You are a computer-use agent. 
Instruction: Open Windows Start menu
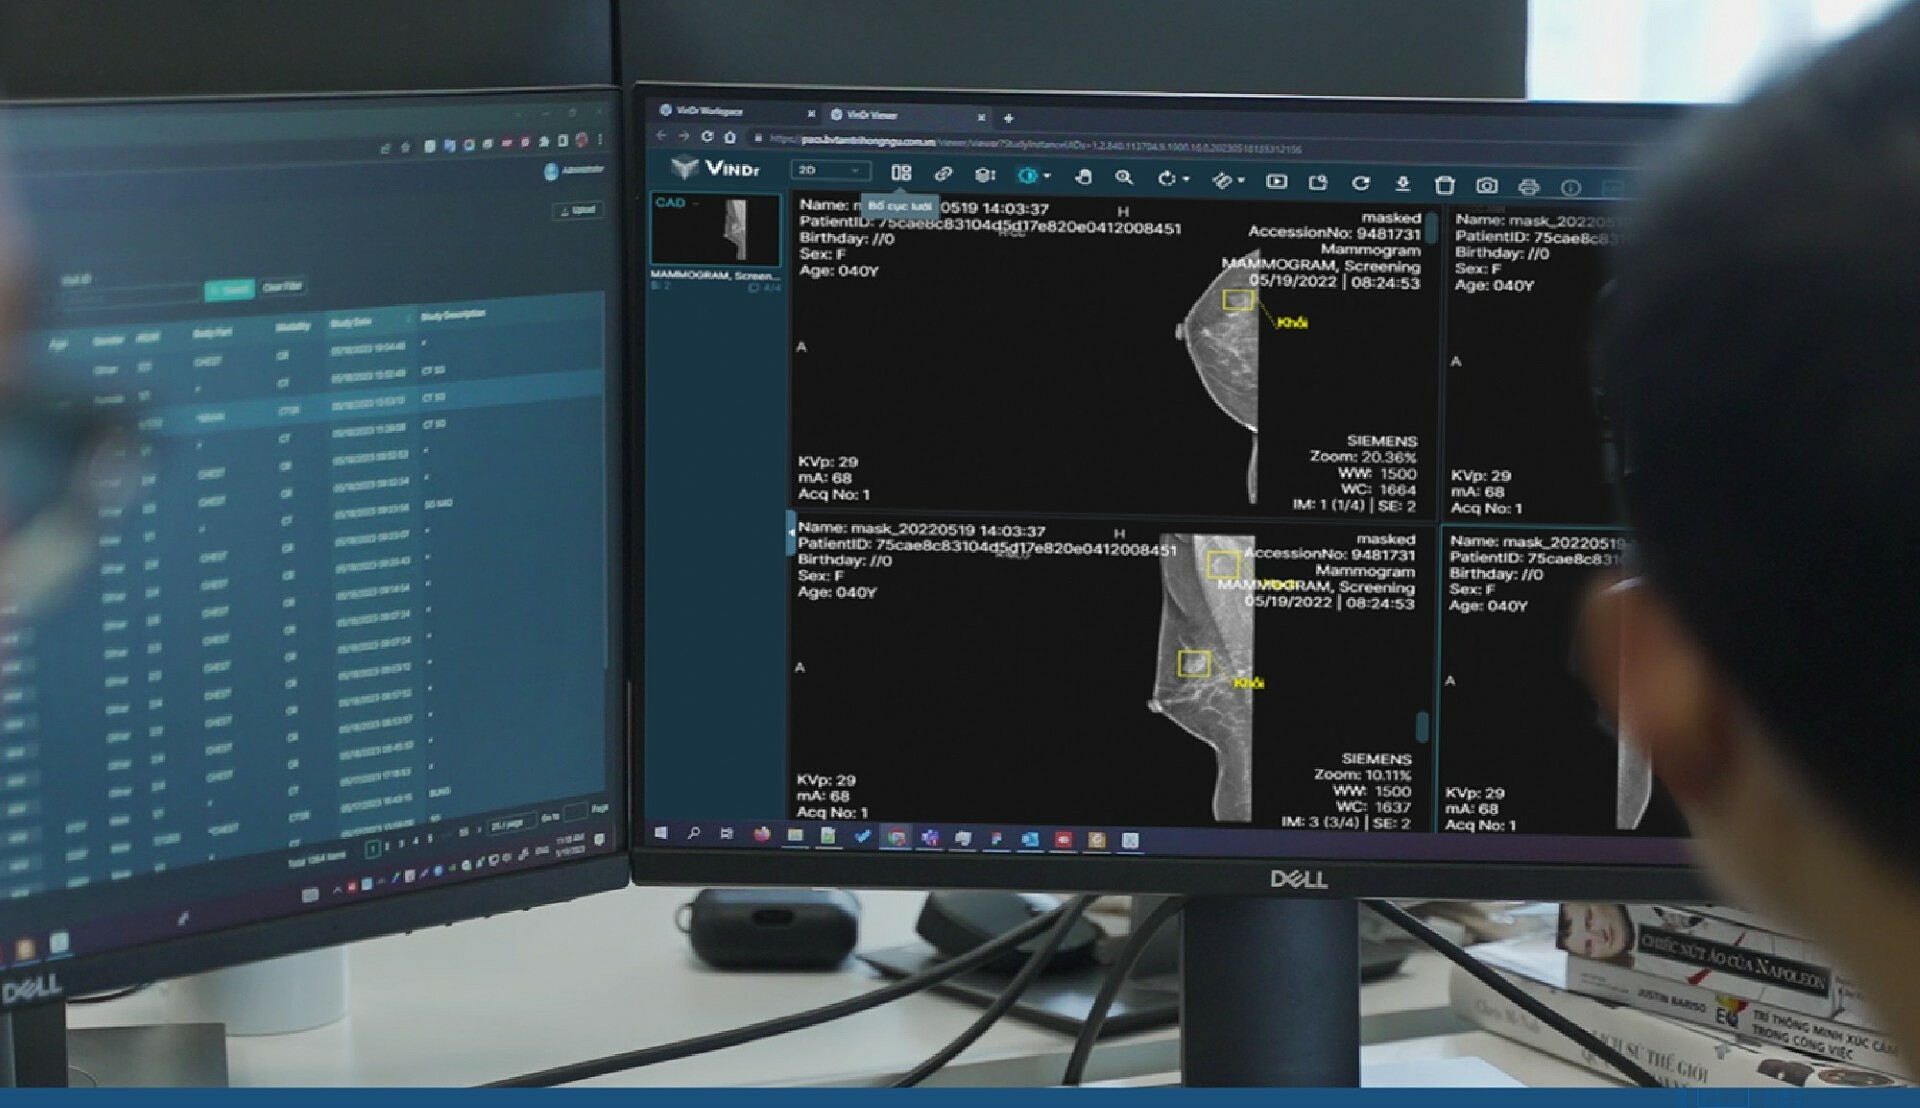pos(661,832)
